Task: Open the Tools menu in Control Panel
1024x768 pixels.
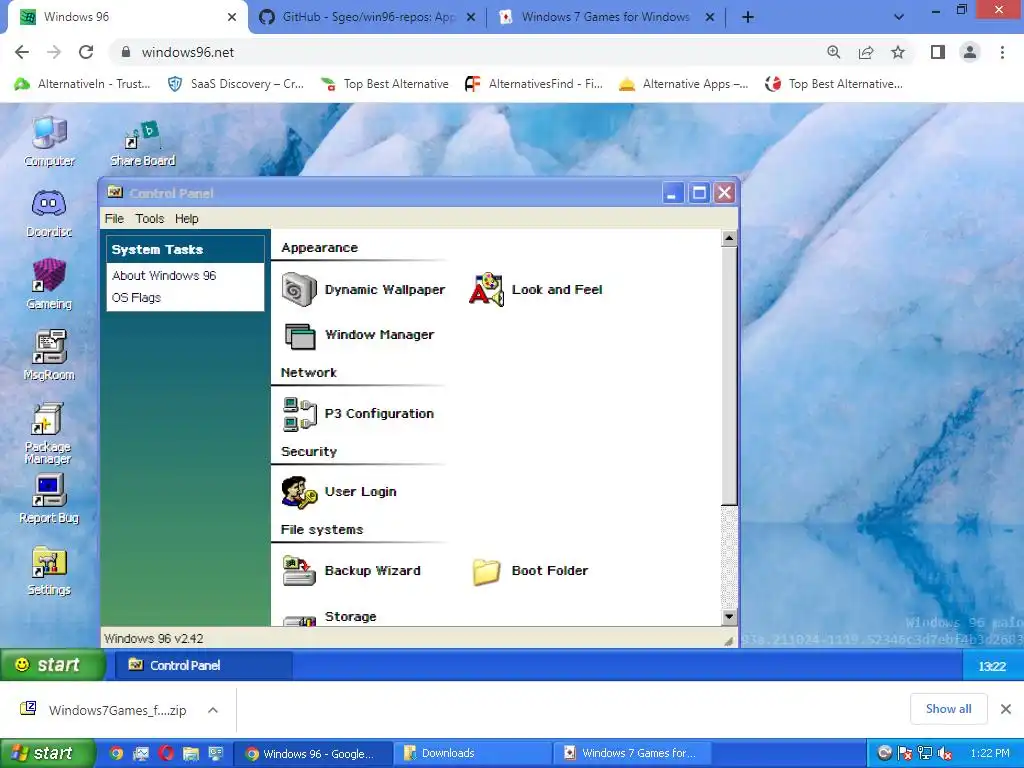Action: [150, 219]
